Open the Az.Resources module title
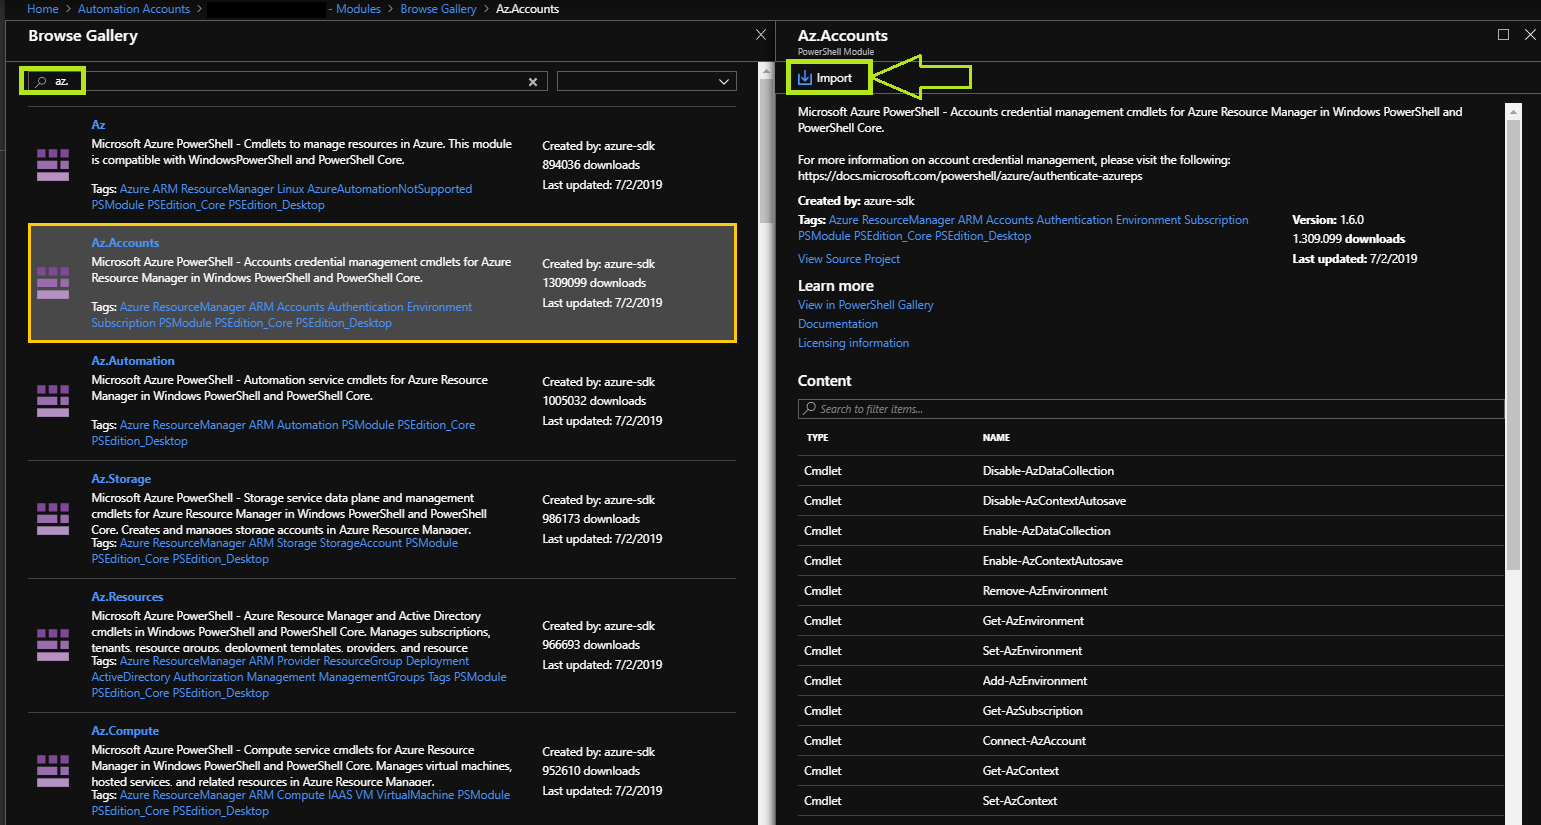This screenshot has width=1541, height=825. click(x=127, y=597)
